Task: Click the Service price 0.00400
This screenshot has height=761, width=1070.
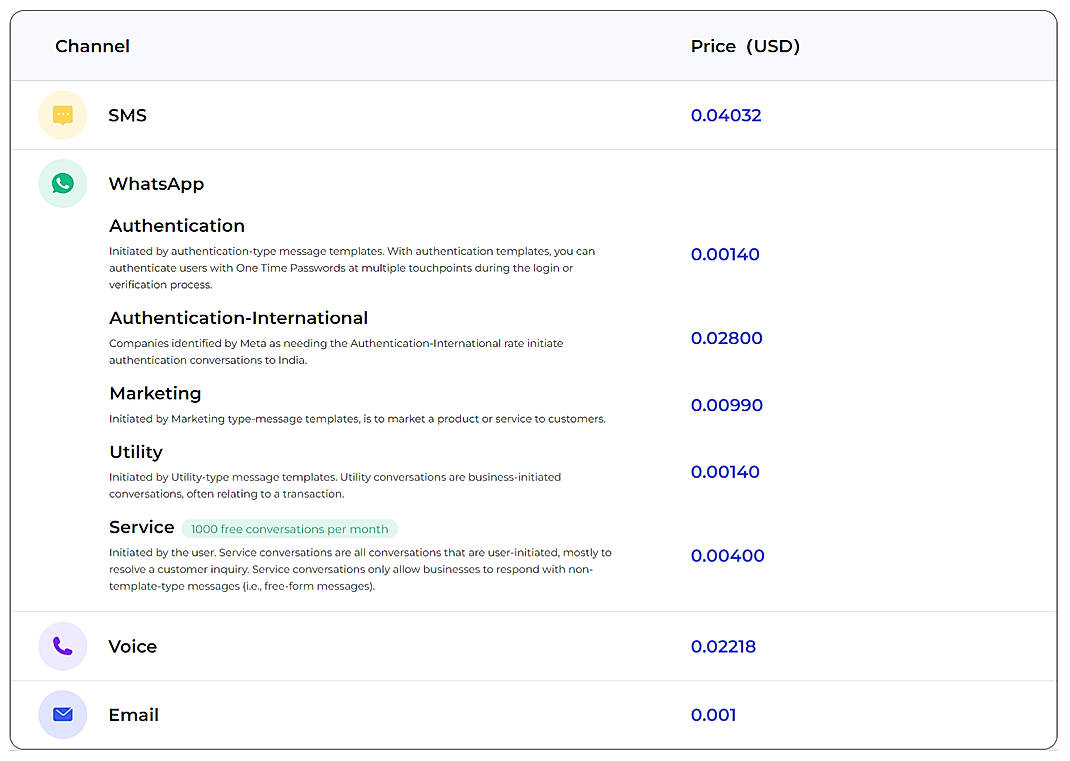Action: point(725,555)
